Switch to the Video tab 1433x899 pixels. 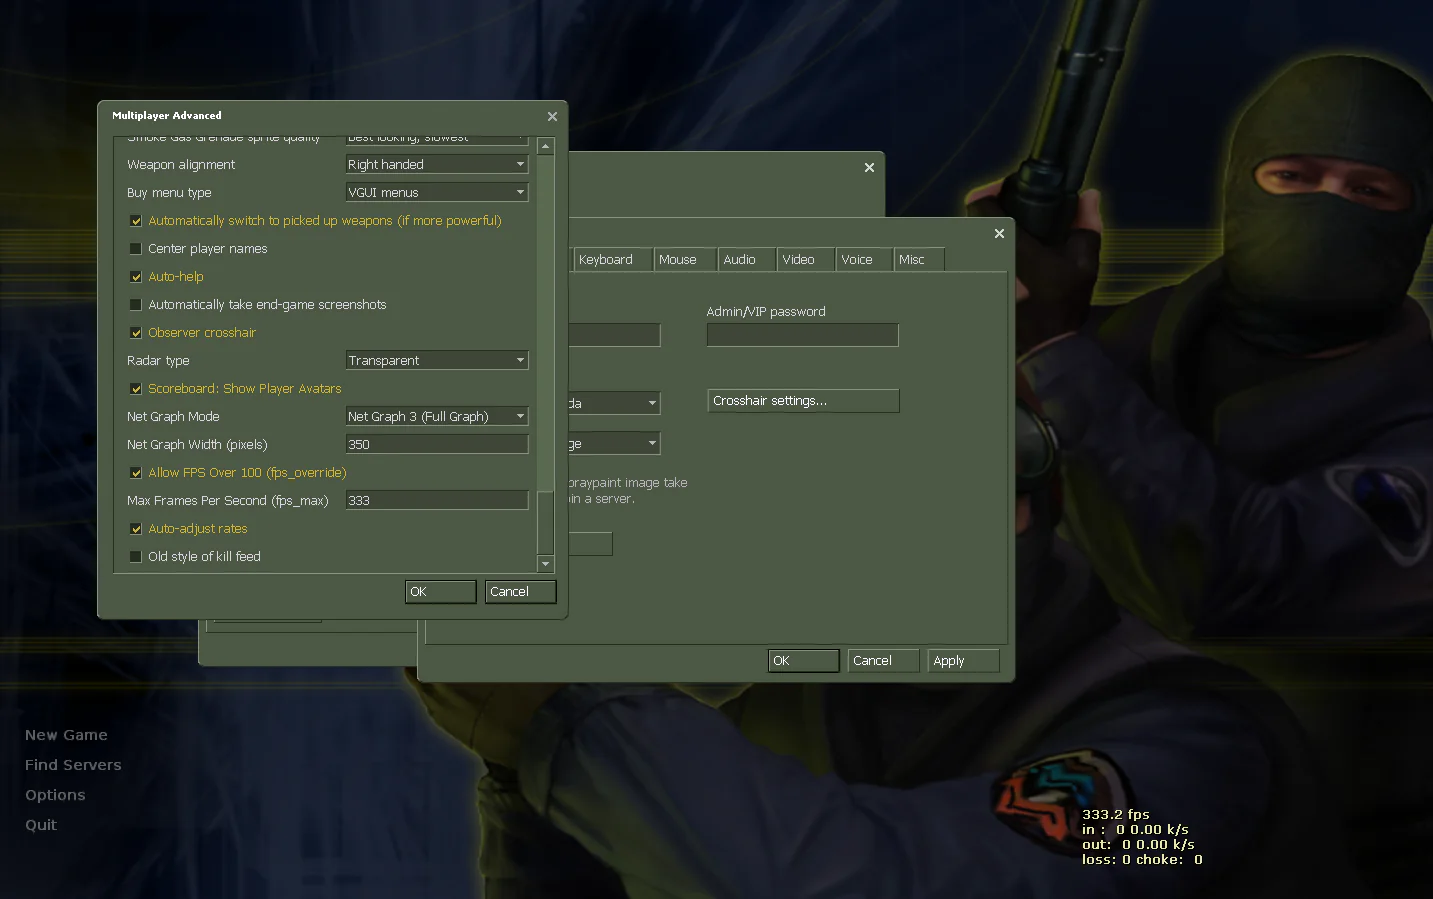pyautogui.click(x=805, y=260)
